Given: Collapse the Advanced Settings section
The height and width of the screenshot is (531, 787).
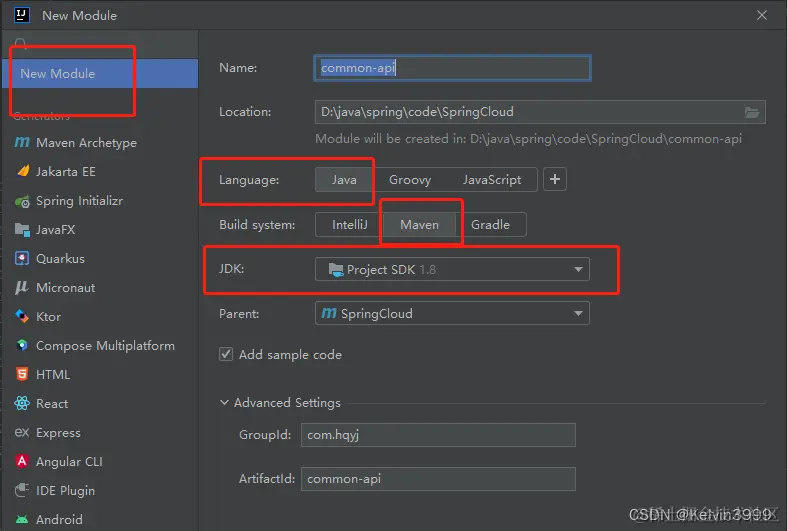Looking at the screenshot, I should (224, 403).
